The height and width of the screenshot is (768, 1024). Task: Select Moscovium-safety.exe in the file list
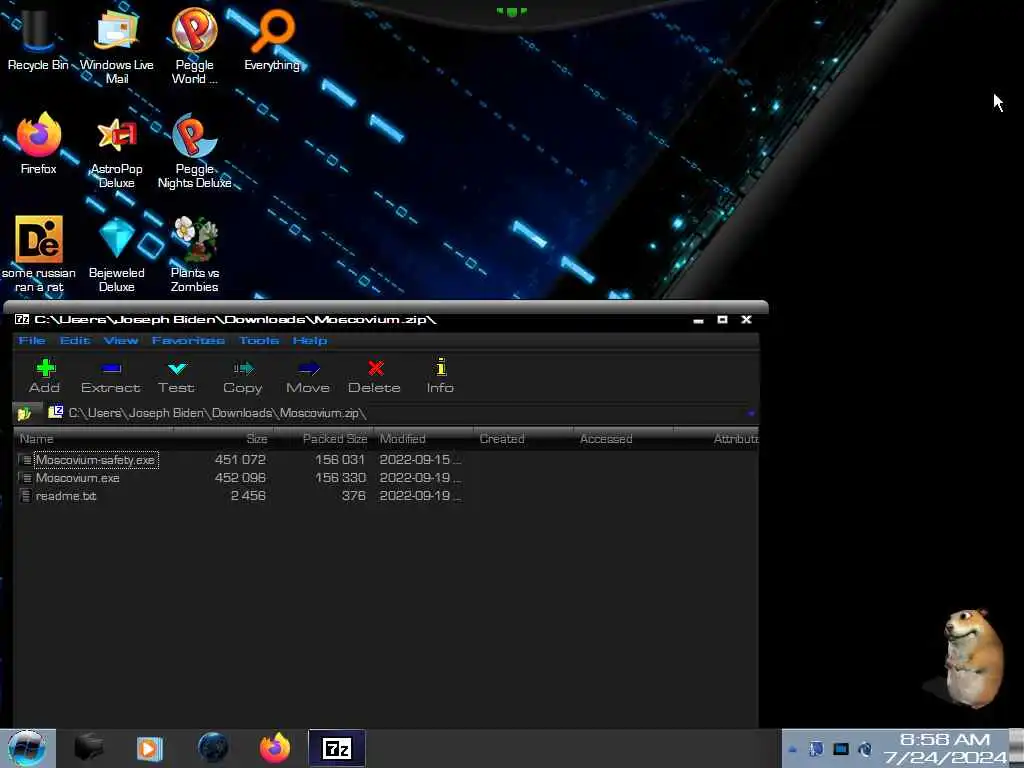point(95,460)
